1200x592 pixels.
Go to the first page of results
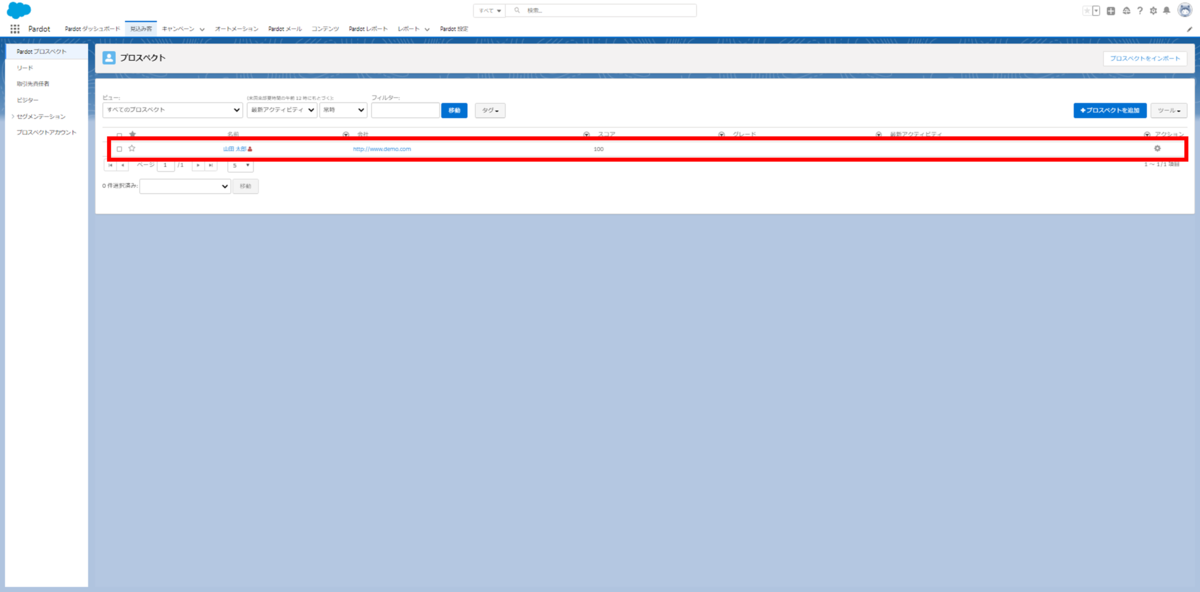pyautogui.click(x=111, y=165)
